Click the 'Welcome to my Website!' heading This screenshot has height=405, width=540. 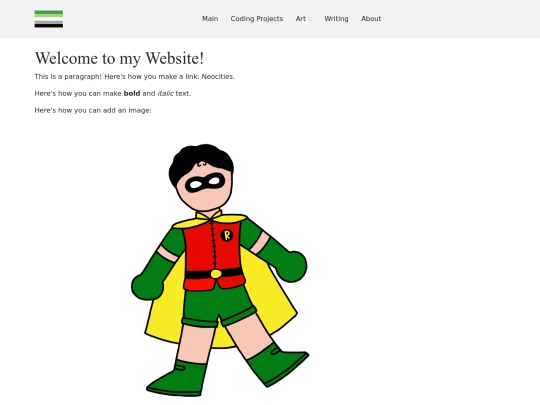(x=120, y=58)
